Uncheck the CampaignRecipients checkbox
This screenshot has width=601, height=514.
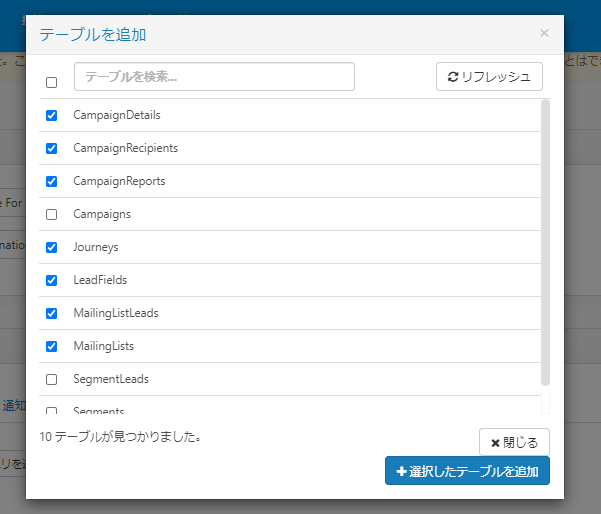52,148
